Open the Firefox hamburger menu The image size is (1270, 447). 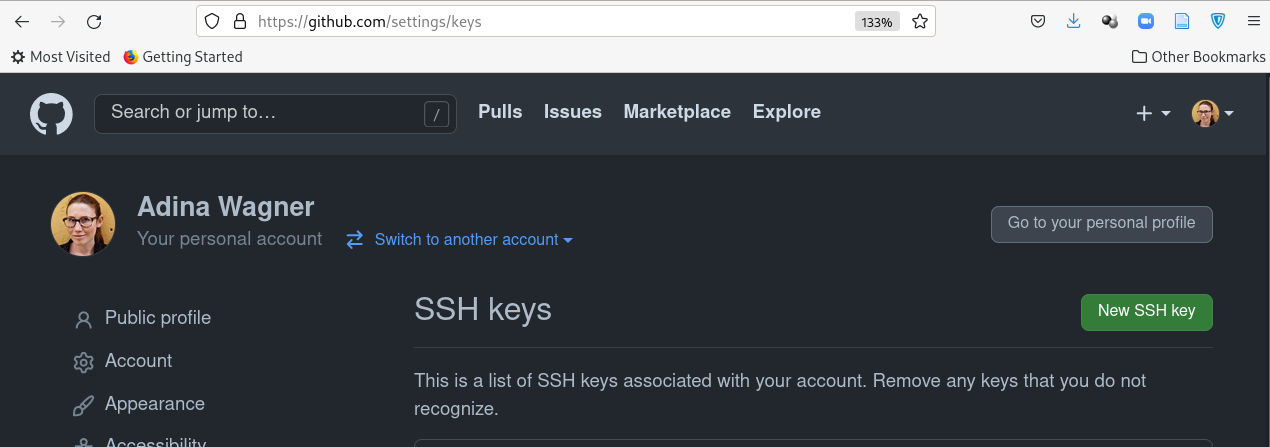tap(1253, 21)
